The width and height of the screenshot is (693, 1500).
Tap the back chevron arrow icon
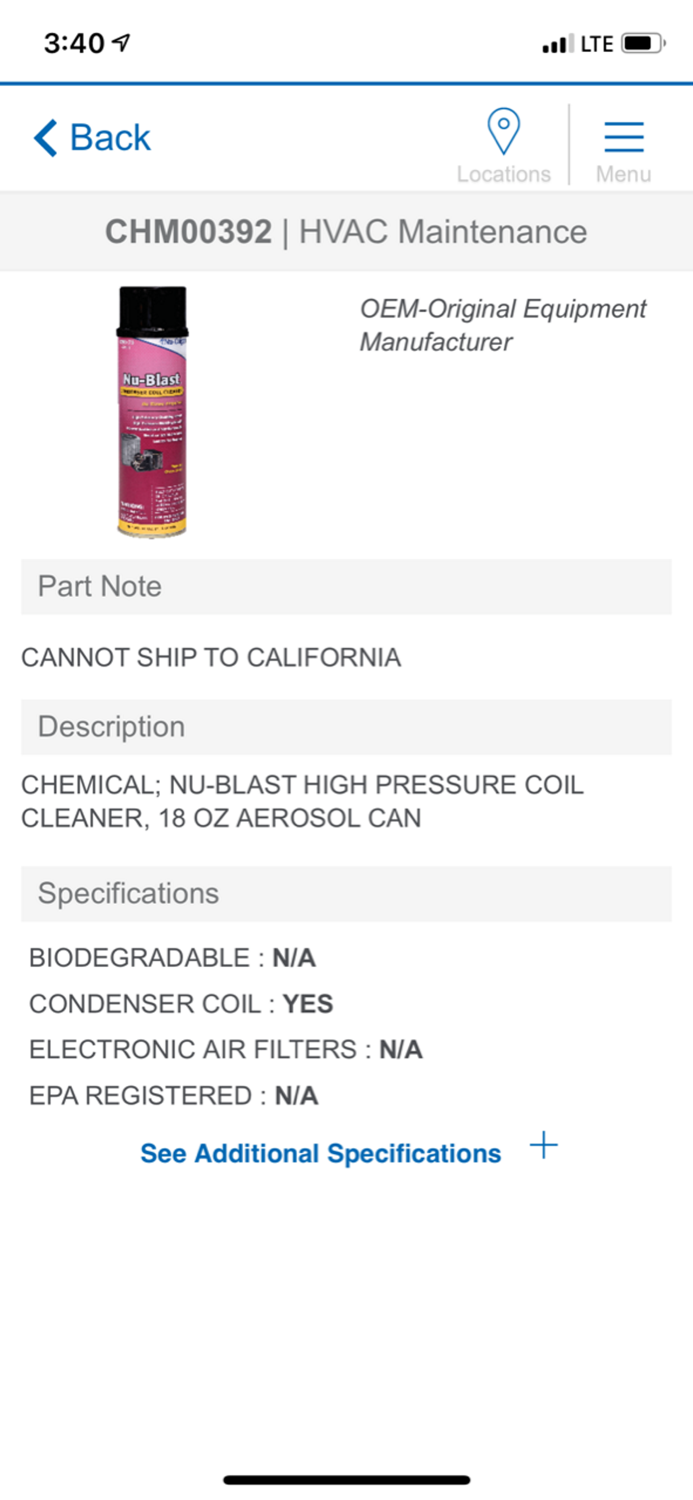tap(42, 137)
